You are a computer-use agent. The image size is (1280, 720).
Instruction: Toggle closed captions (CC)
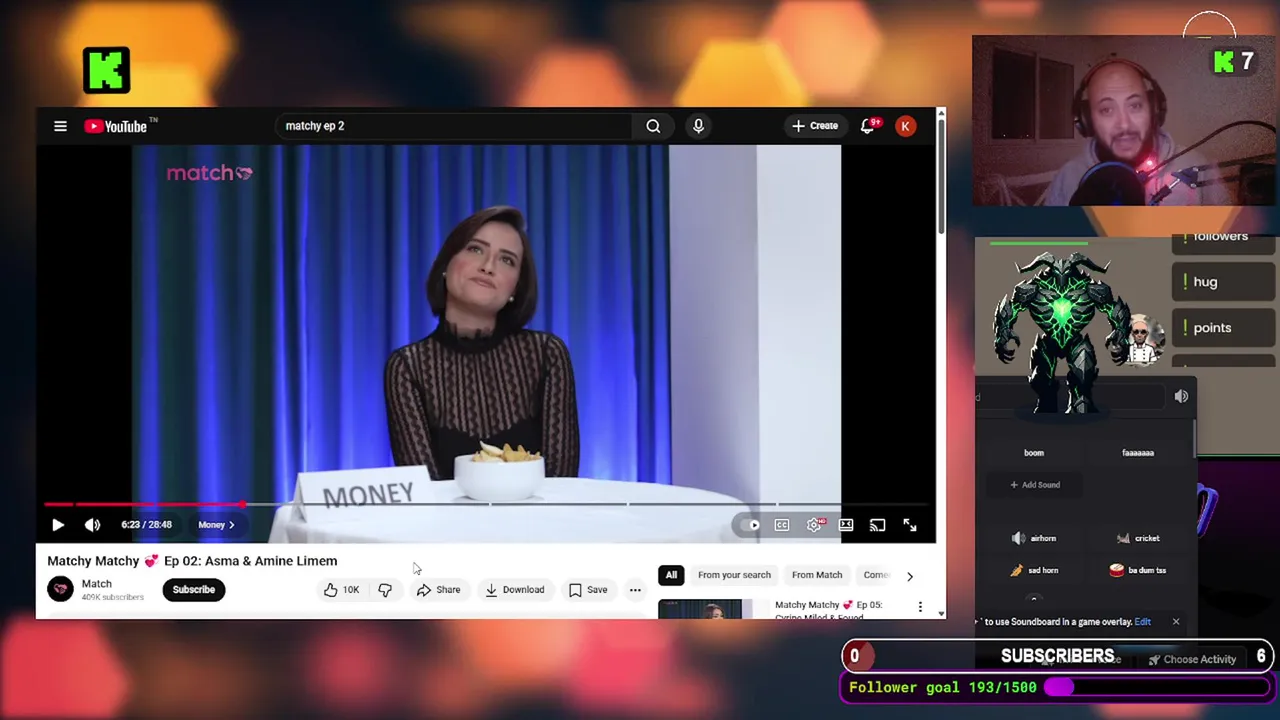(x=782, y=525)
